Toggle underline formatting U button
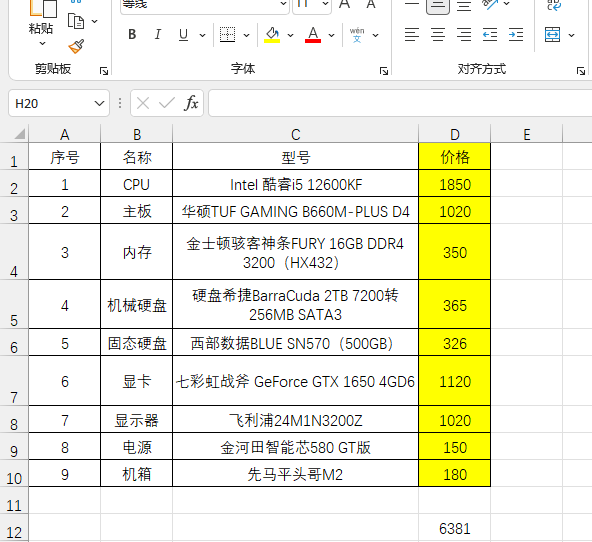The height and width of the screenshot is (542, 592). (x=183, y=35)
